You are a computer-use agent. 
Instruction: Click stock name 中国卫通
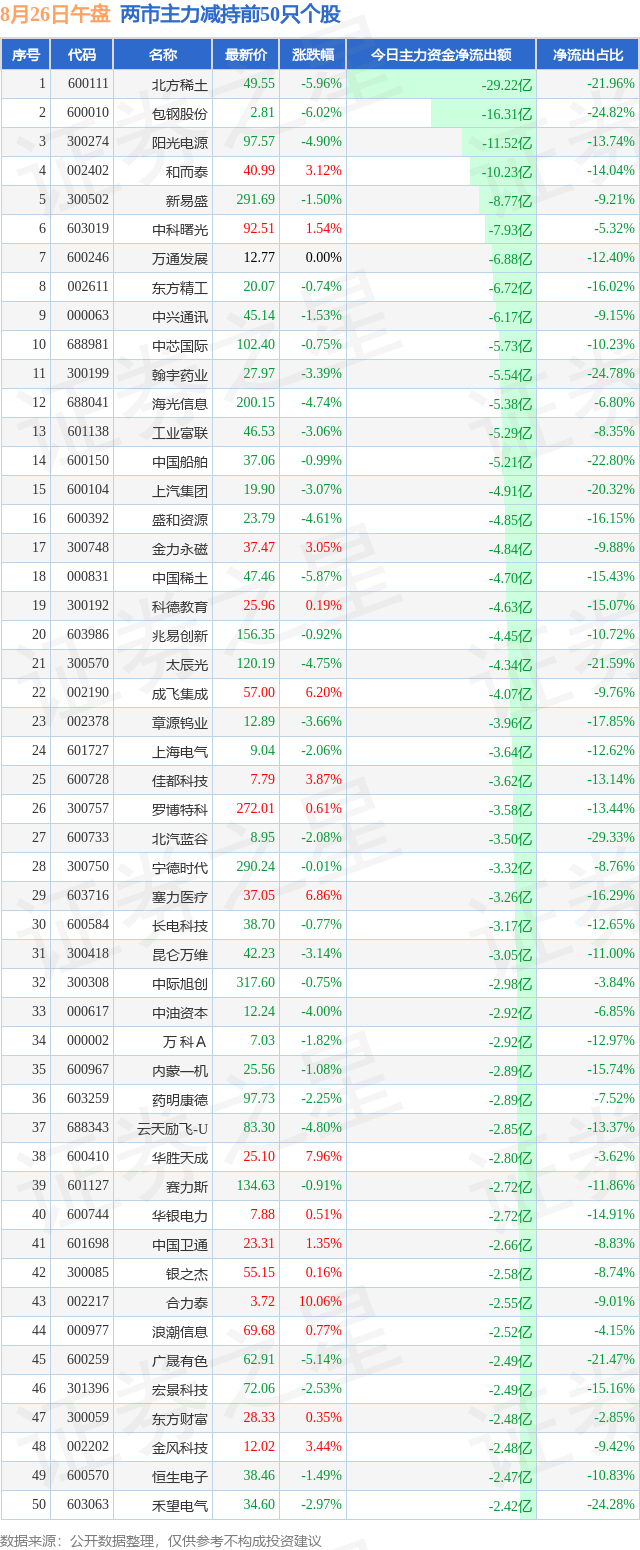pos(180,1244)
